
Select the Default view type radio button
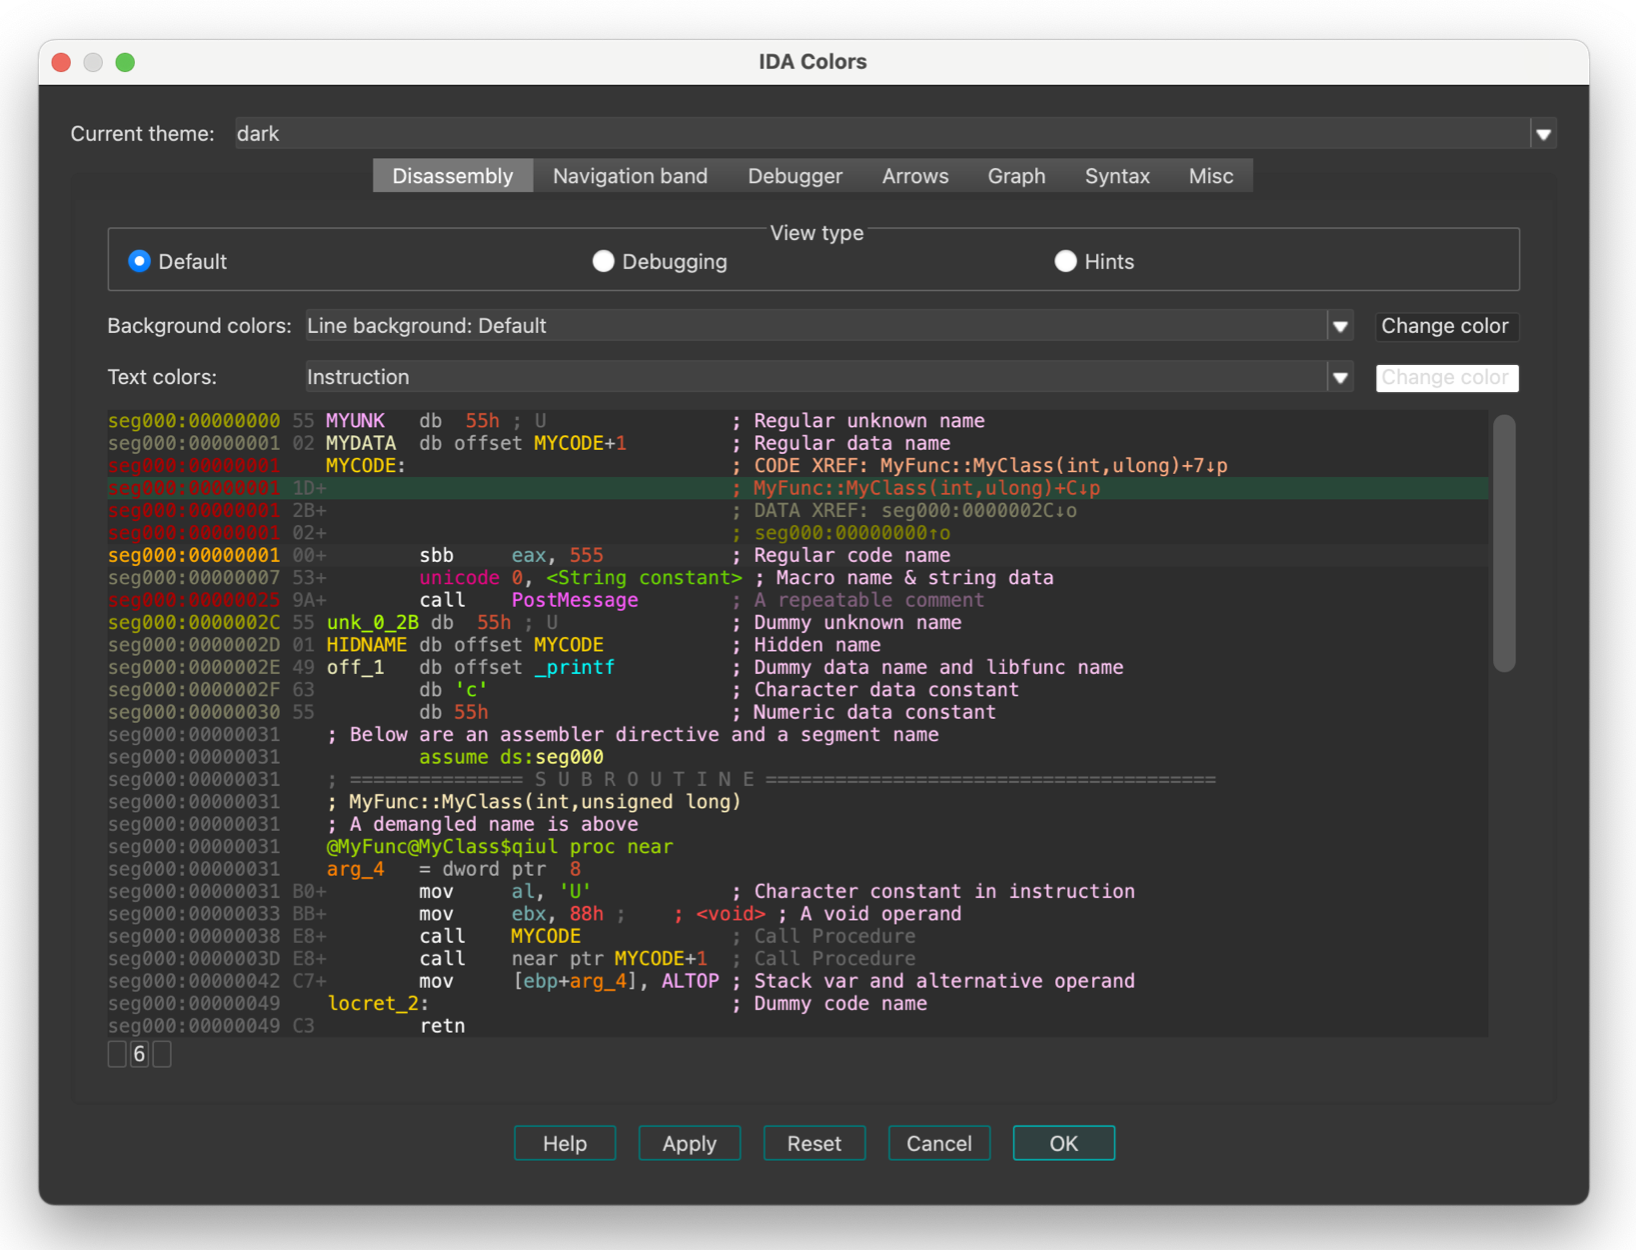(139, 261)
